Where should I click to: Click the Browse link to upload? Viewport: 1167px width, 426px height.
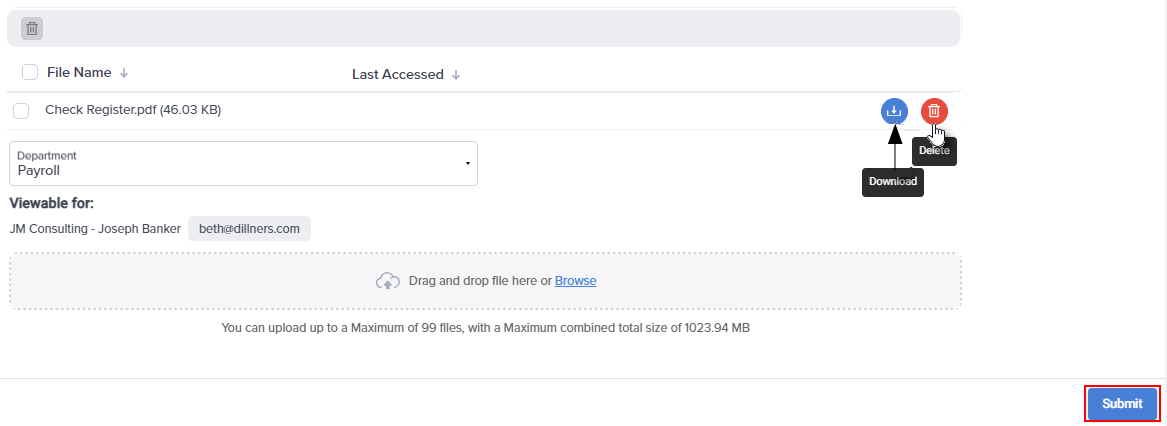pos(575,281)
